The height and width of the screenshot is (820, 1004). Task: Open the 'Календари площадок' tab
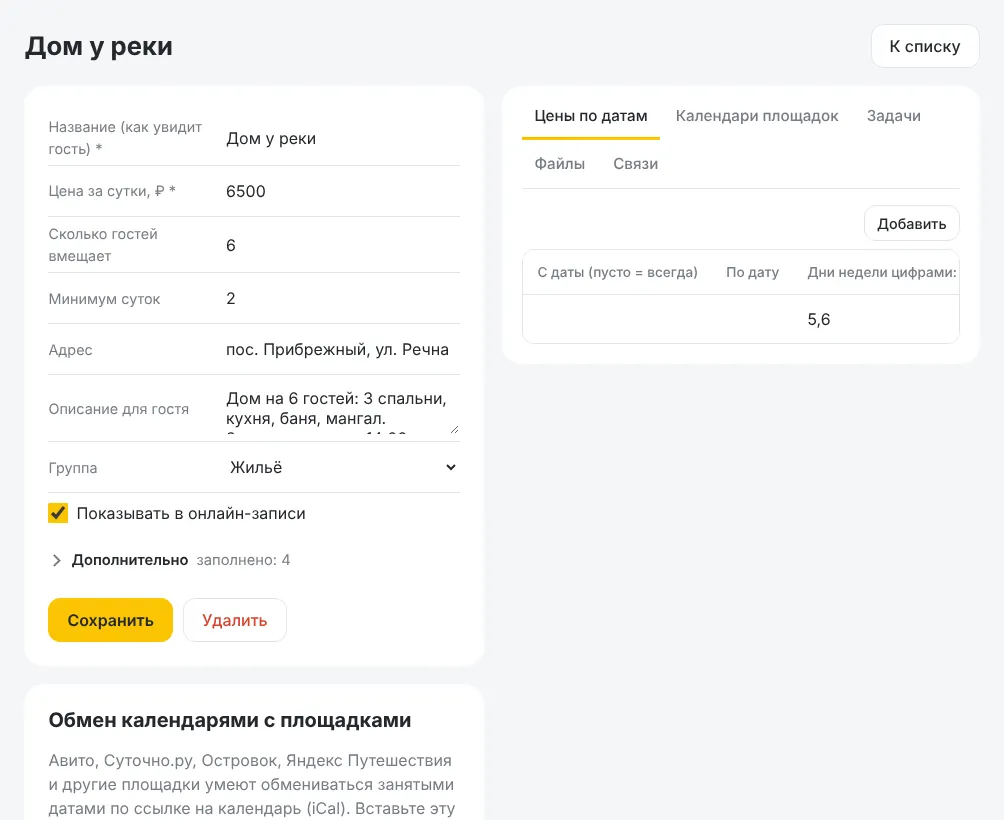[757, 116]
